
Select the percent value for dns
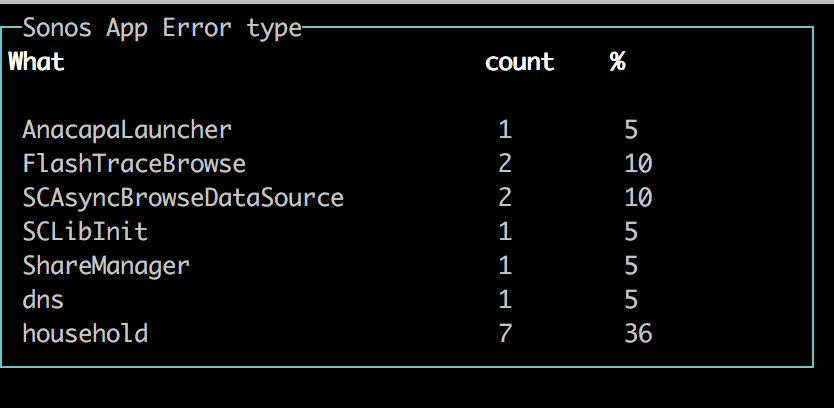point(631,300)
